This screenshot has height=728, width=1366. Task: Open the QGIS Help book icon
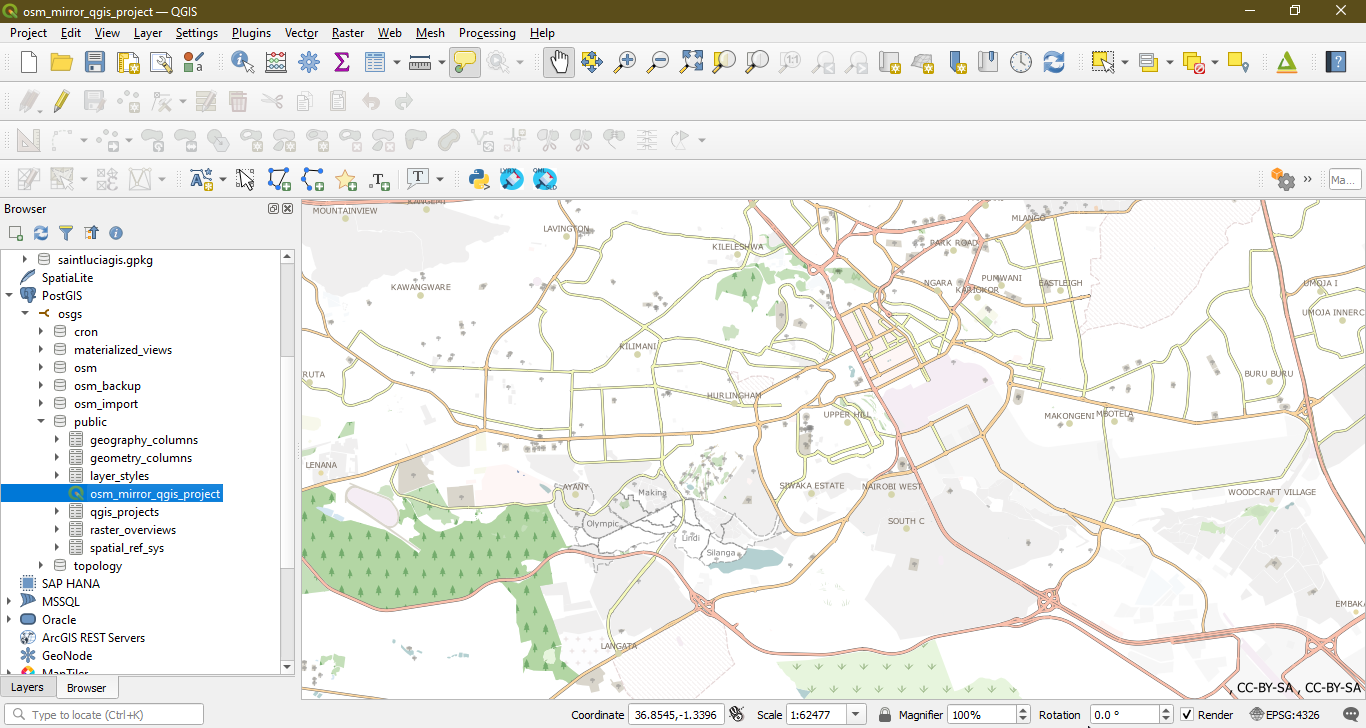coord(1336,62)
